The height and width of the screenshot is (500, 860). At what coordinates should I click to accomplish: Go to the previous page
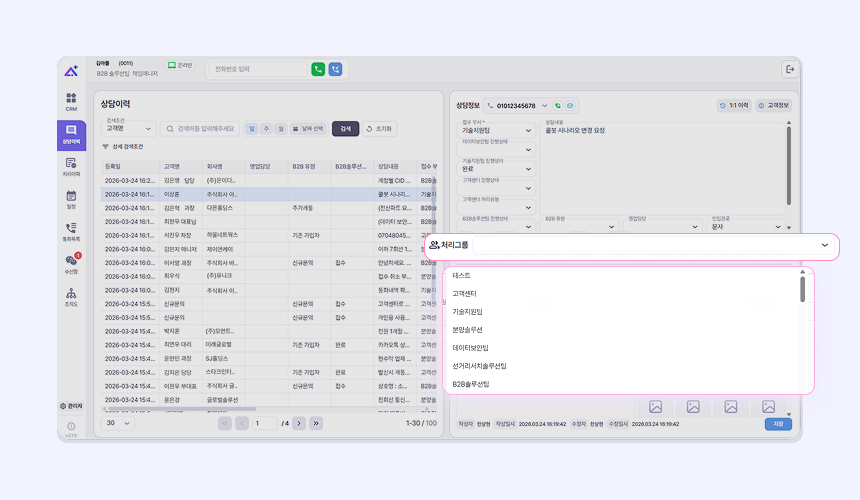[242, 423]
